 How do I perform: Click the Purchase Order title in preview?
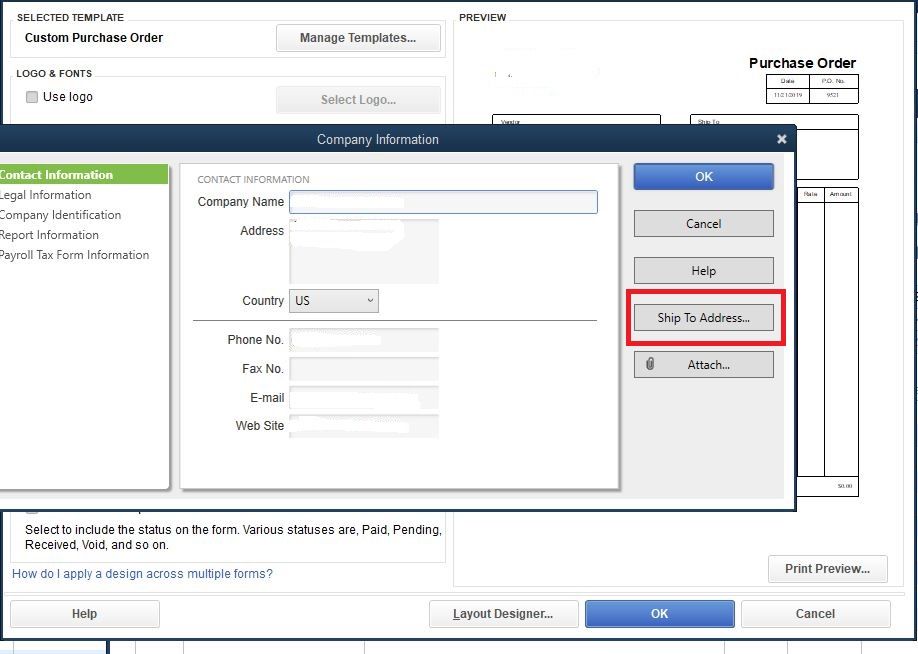pos(802,63)
